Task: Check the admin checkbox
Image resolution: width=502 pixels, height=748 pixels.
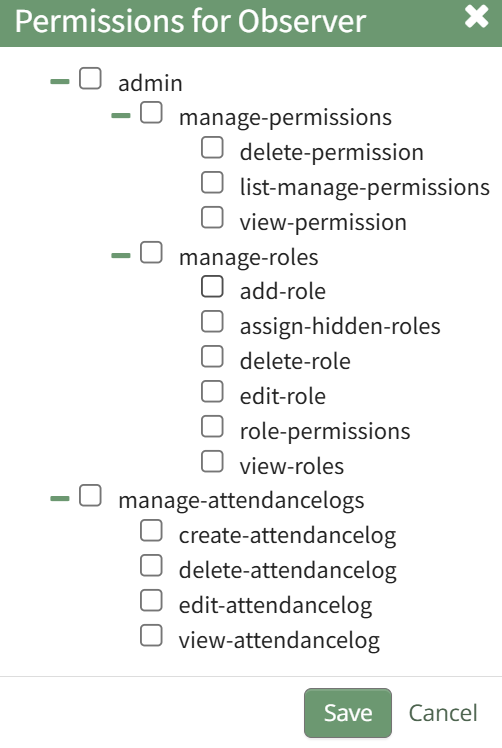Action: 90,79
